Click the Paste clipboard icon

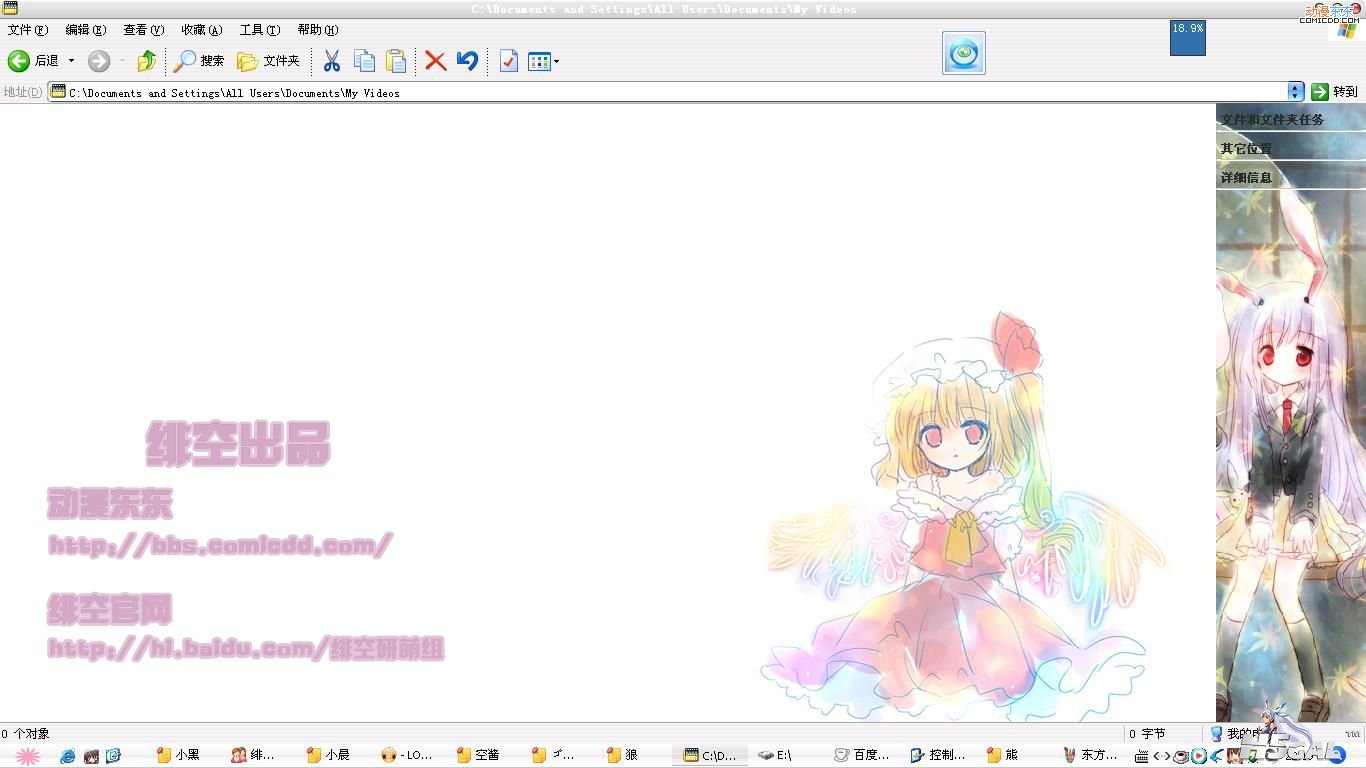click(x=396, y=61)
